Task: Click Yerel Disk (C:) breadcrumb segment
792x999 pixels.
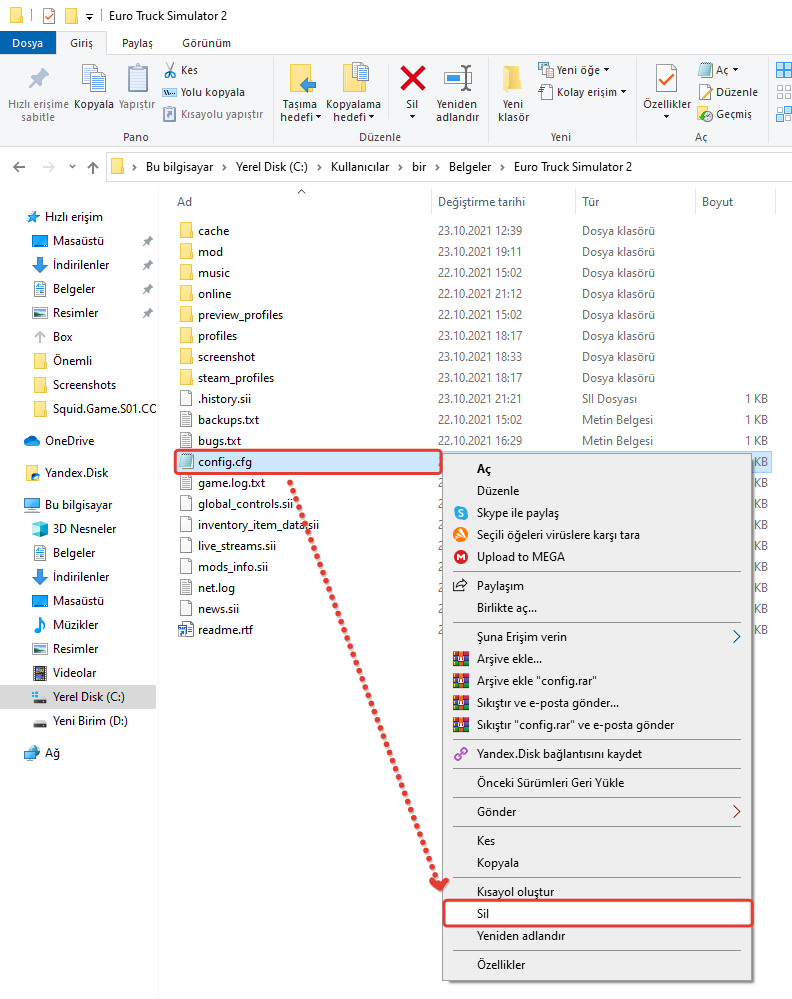Action: pyautogui.click(x=271, y=167)
